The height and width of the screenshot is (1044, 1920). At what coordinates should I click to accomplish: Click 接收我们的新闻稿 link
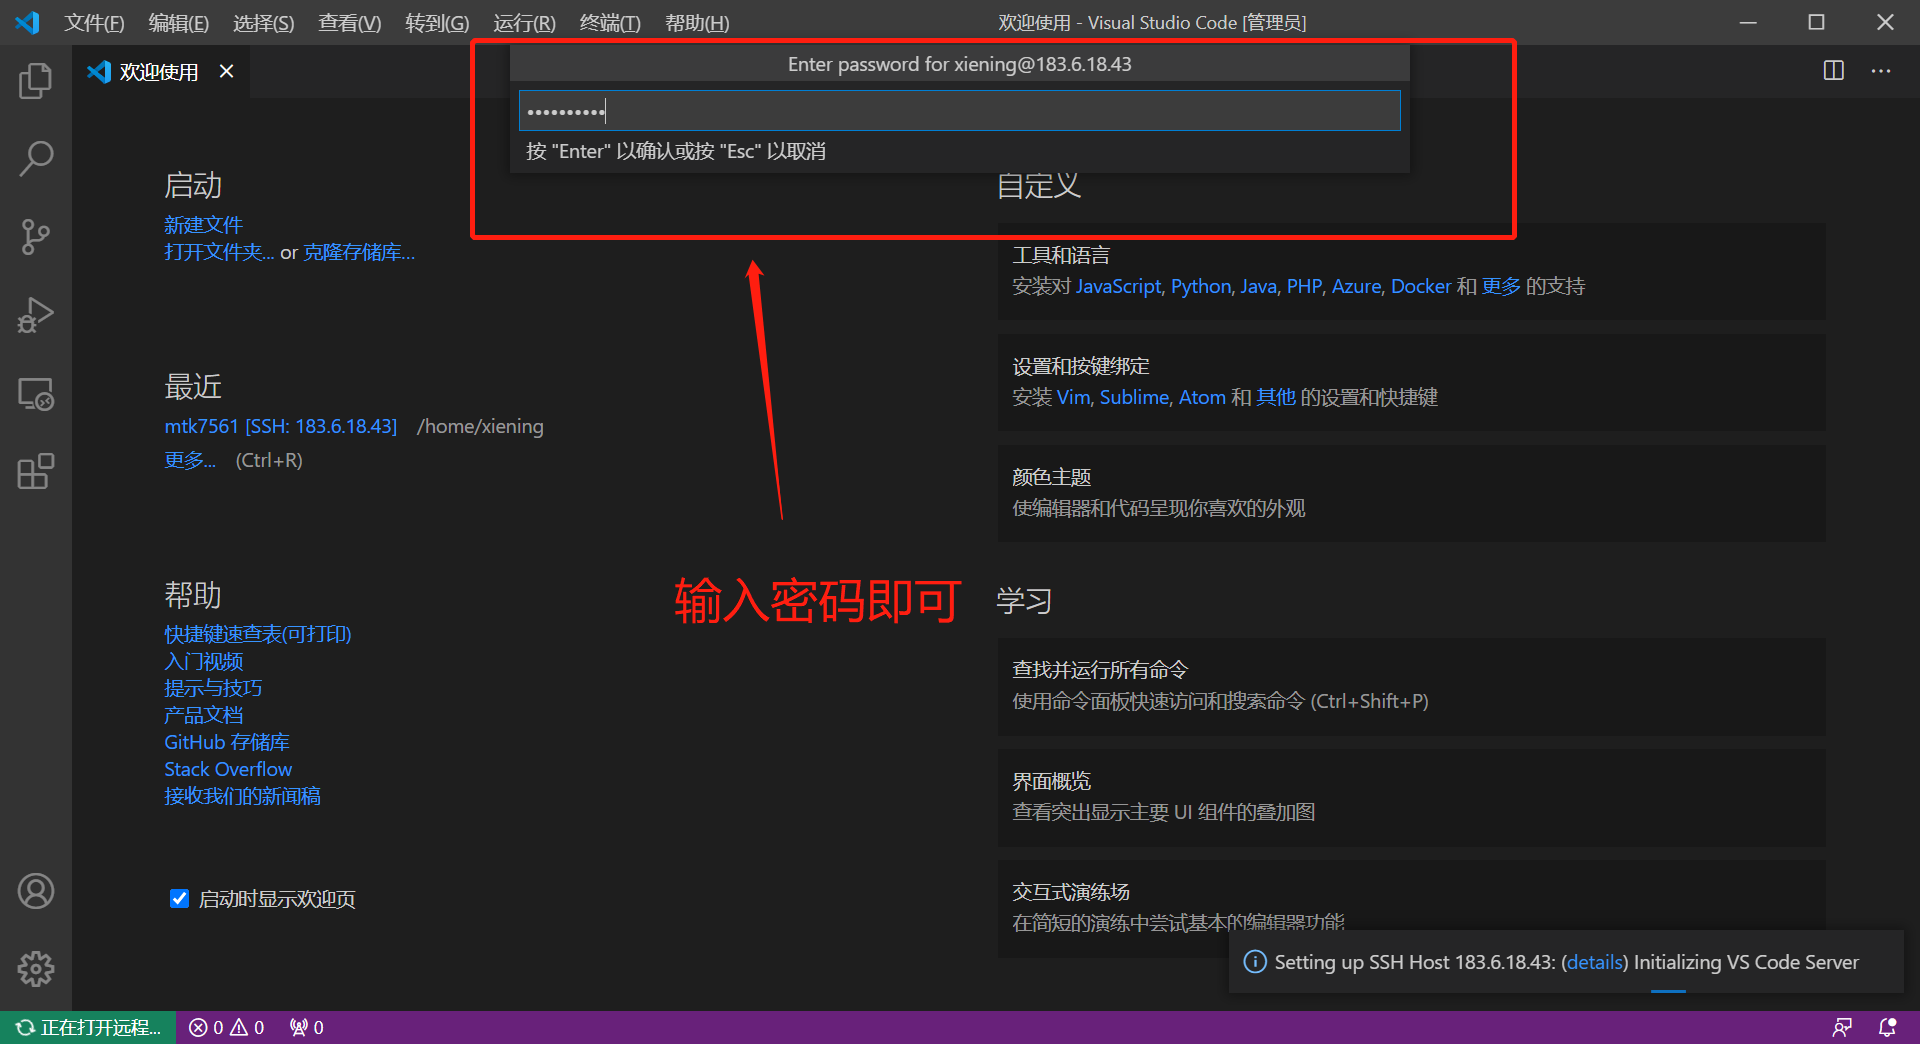243,796
